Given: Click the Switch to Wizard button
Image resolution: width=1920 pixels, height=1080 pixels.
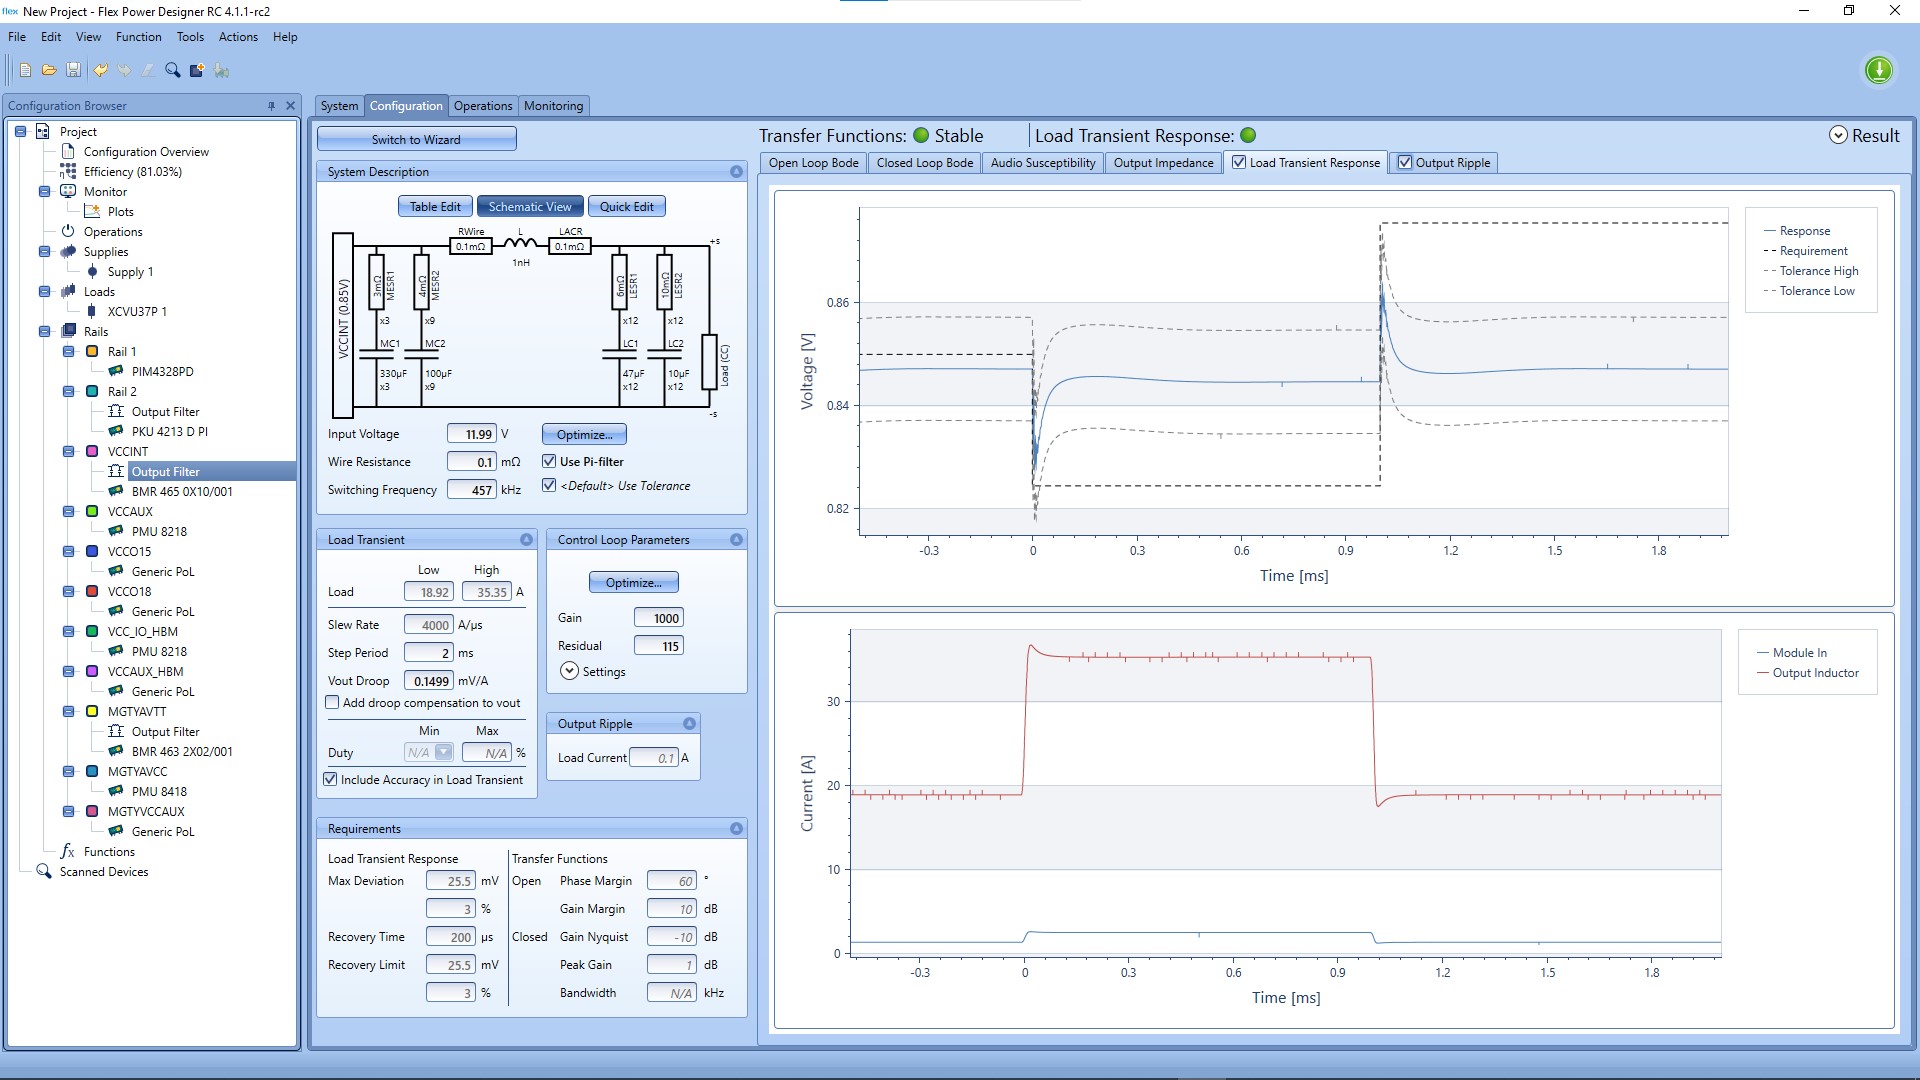Looking at the screenshot, I should click(416, 139).
